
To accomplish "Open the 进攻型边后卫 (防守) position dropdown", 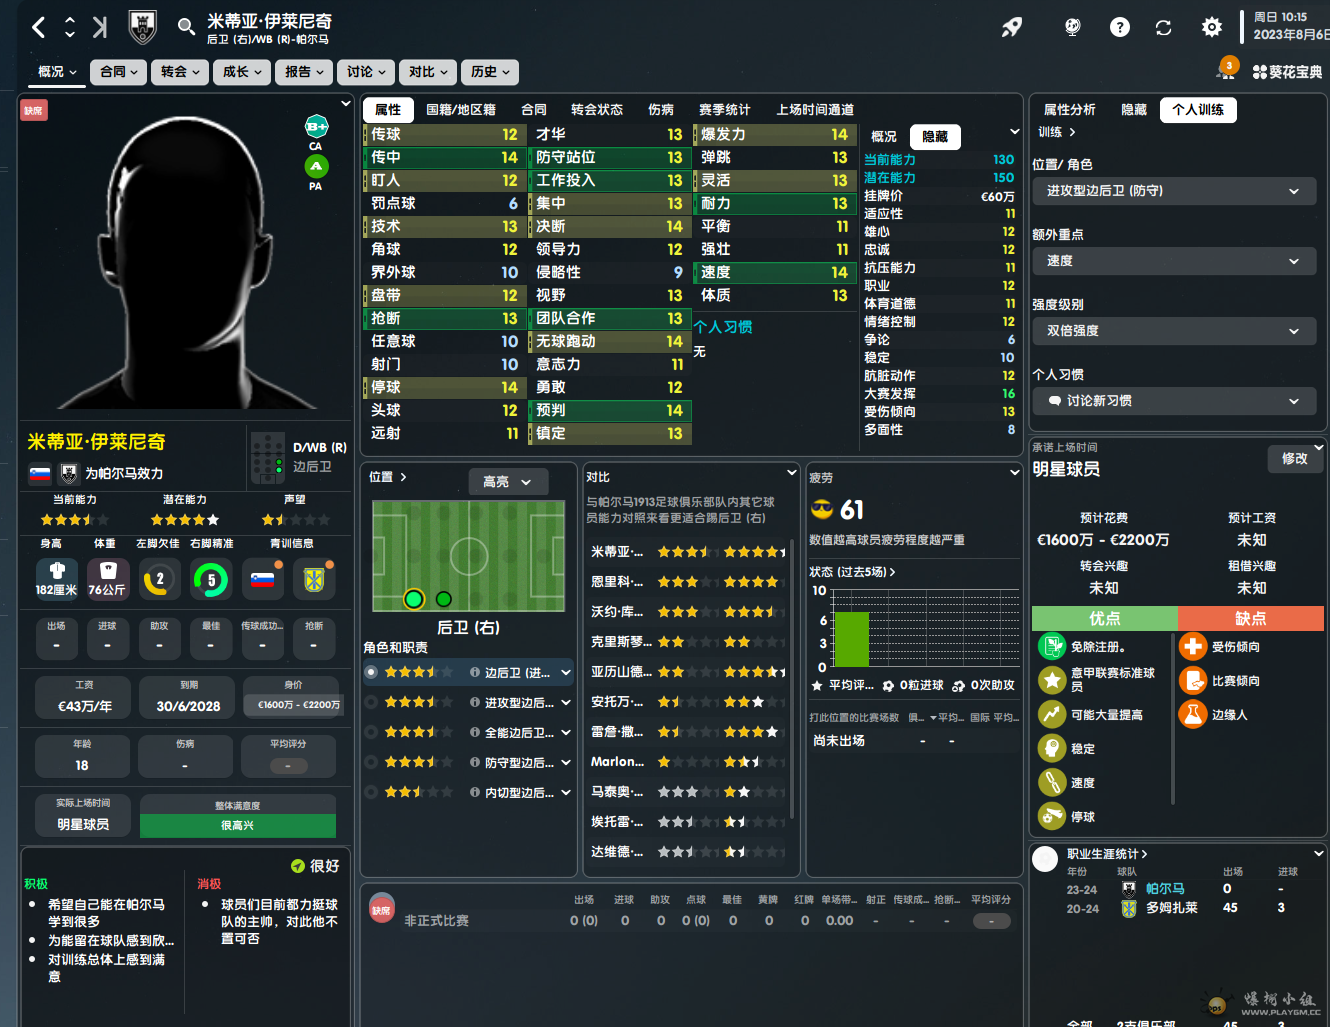I will 1173,191.
